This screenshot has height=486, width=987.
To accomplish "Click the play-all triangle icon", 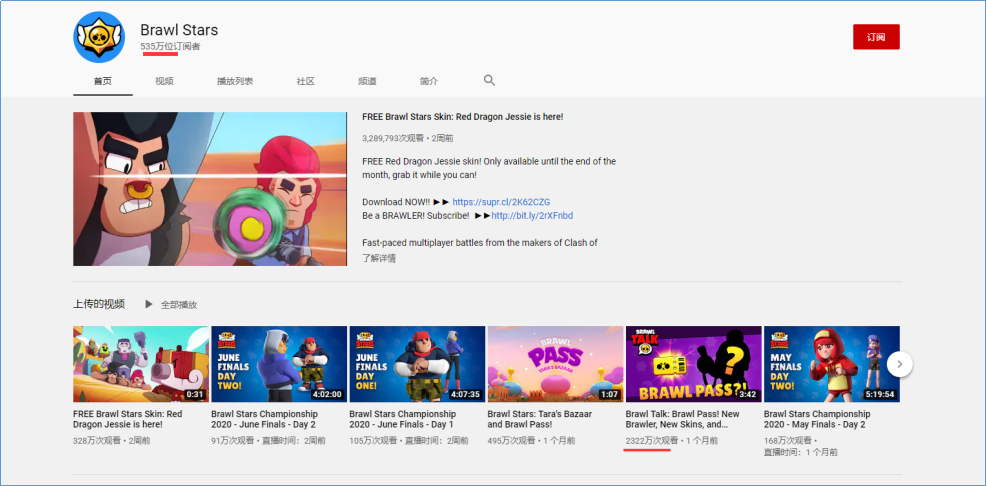I will 149,304.
